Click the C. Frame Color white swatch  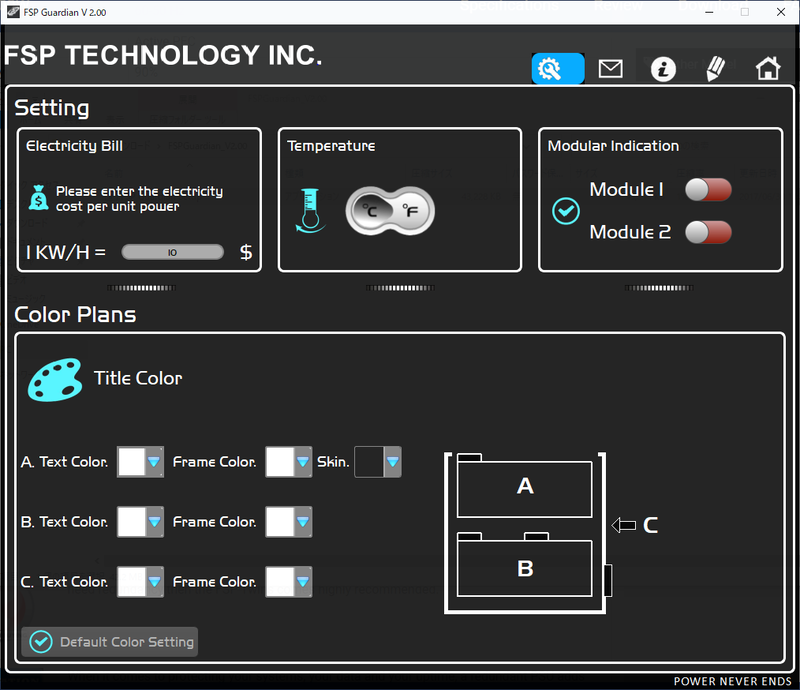280,582
